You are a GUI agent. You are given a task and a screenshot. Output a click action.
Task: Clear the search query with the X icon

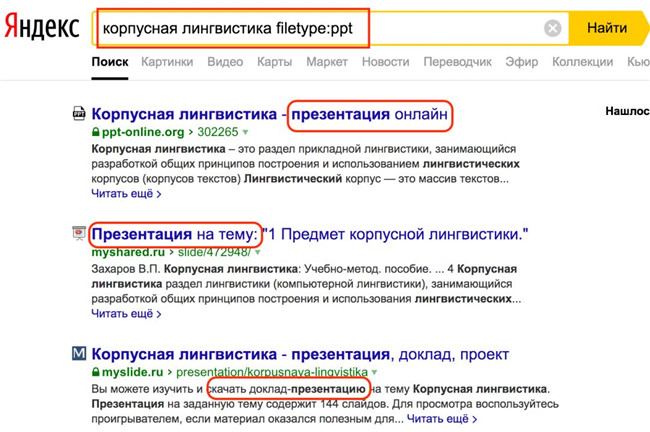pyautogui.click(x=553, y=28)
